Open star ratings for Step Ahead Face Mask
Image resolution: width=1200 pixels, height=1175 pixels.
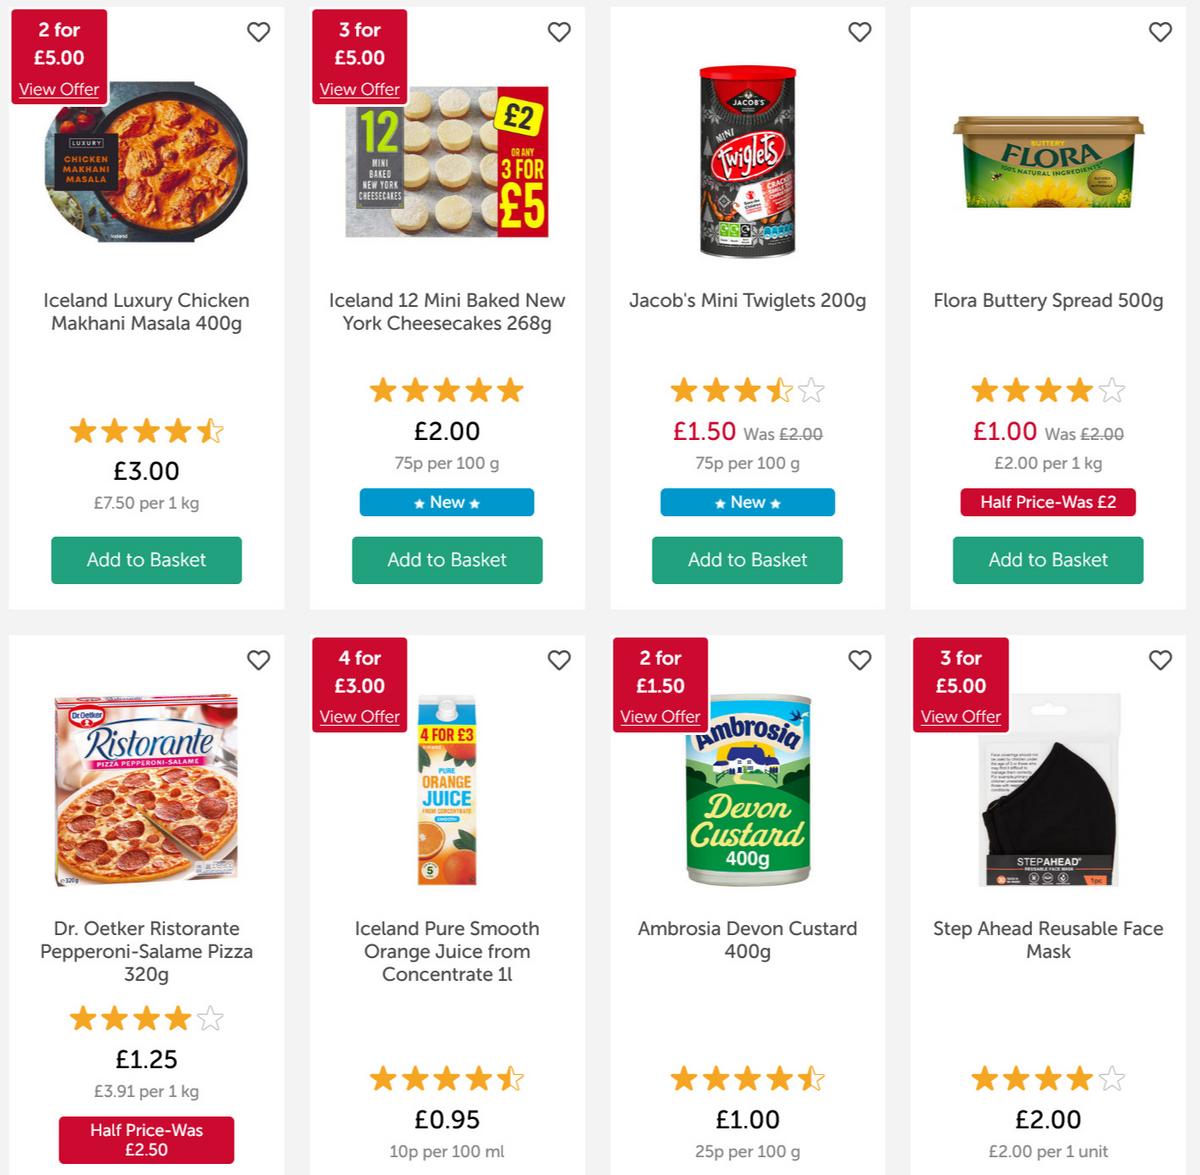coord(1048,1079)
